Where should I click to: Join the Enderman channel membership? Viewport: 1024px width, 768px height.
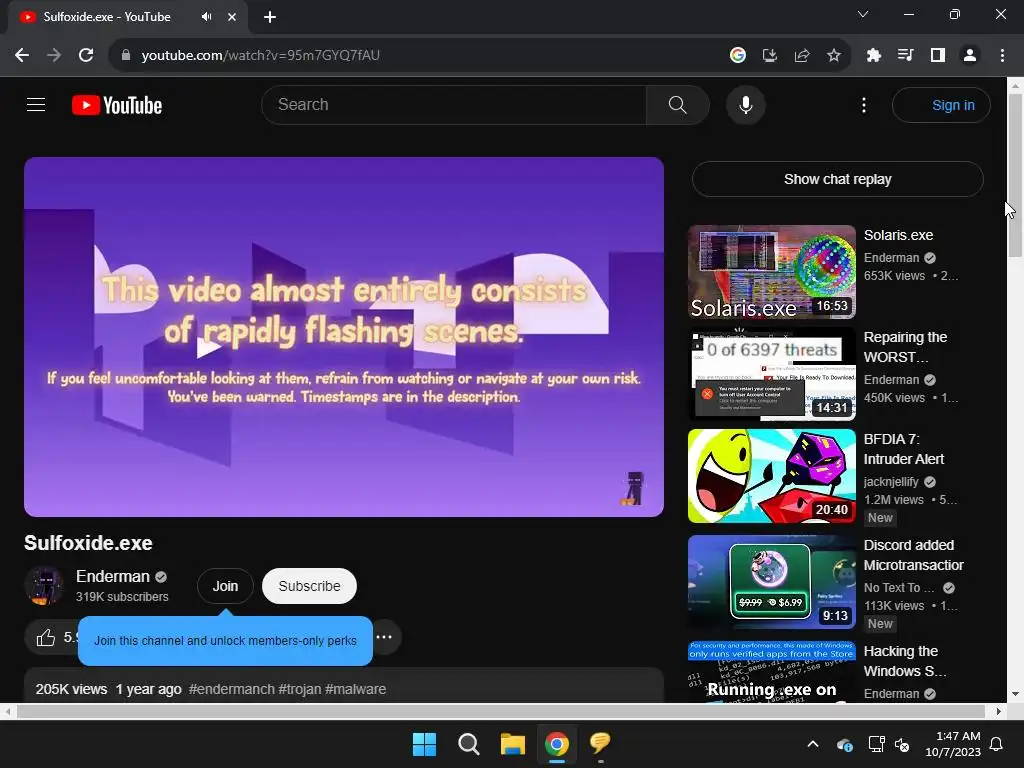[x=225, y=586]
